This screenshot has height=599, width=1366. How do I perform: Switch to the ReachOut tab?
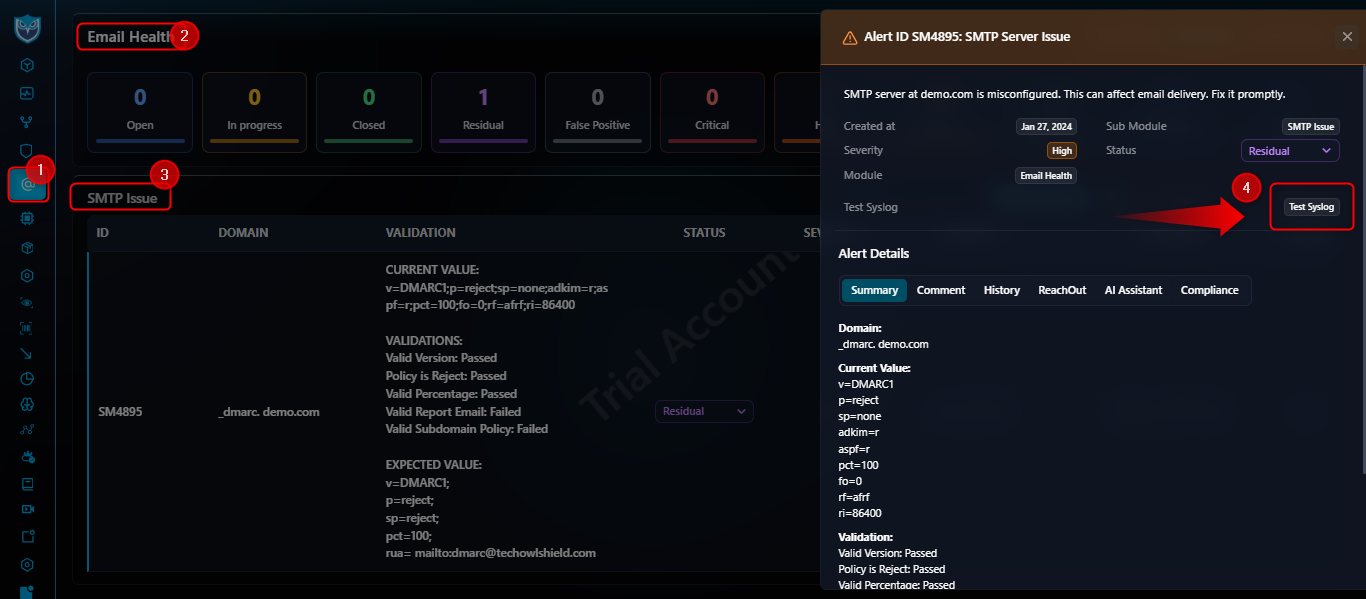click(x=1062, y=290)
